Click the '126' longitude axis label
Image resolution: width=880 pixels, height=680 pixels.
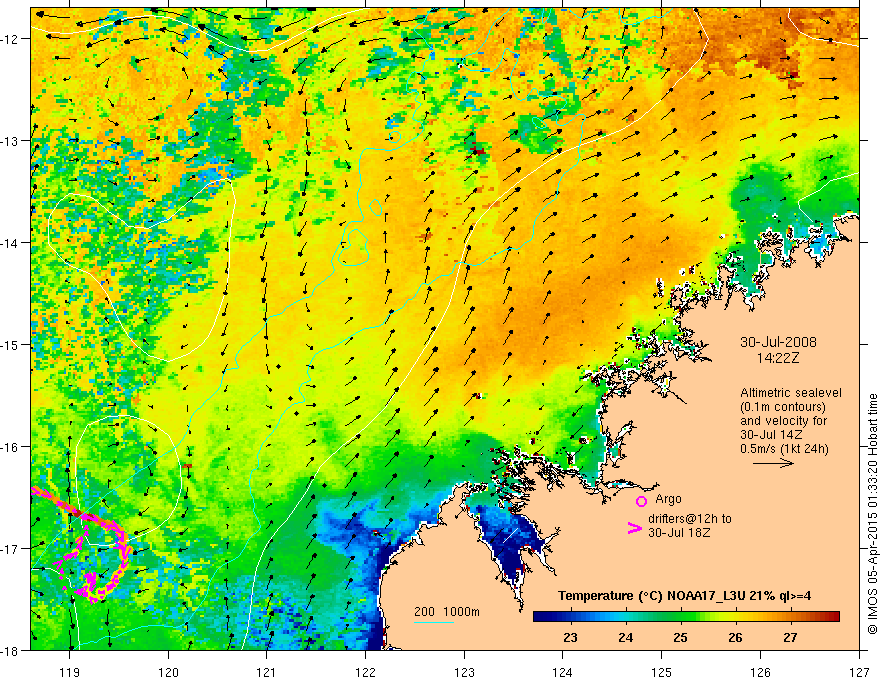(760, 672)
